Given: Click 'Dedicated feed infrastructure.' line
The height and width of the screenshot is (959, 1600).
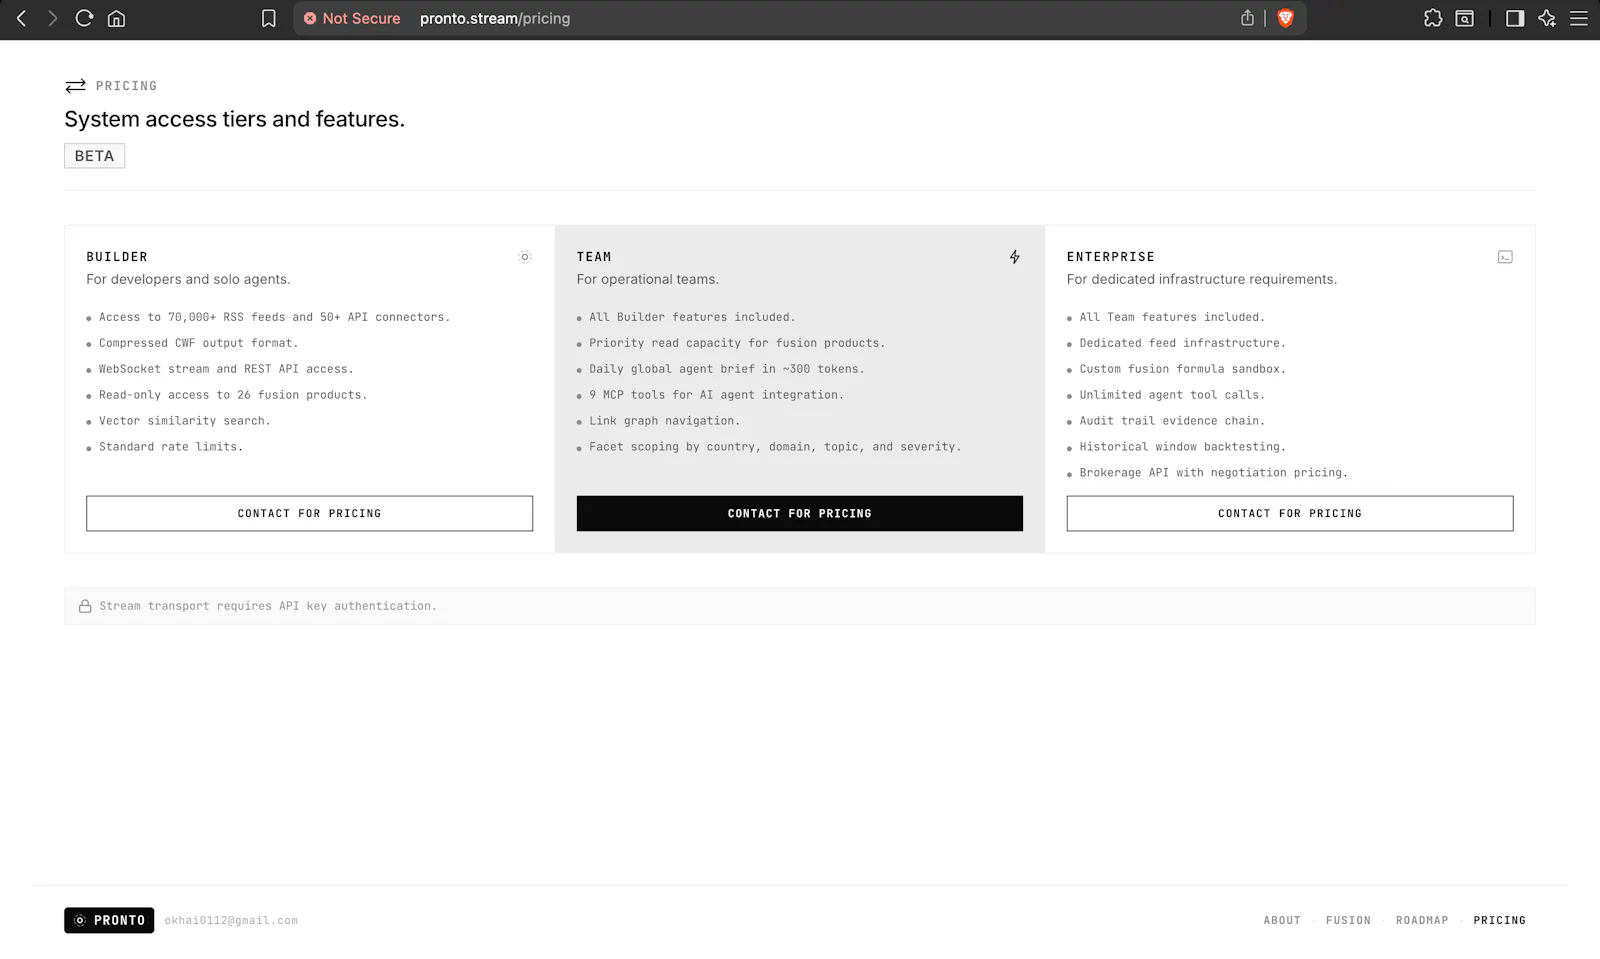Looking at the screenshot, I should click(x=1183, y=343).
